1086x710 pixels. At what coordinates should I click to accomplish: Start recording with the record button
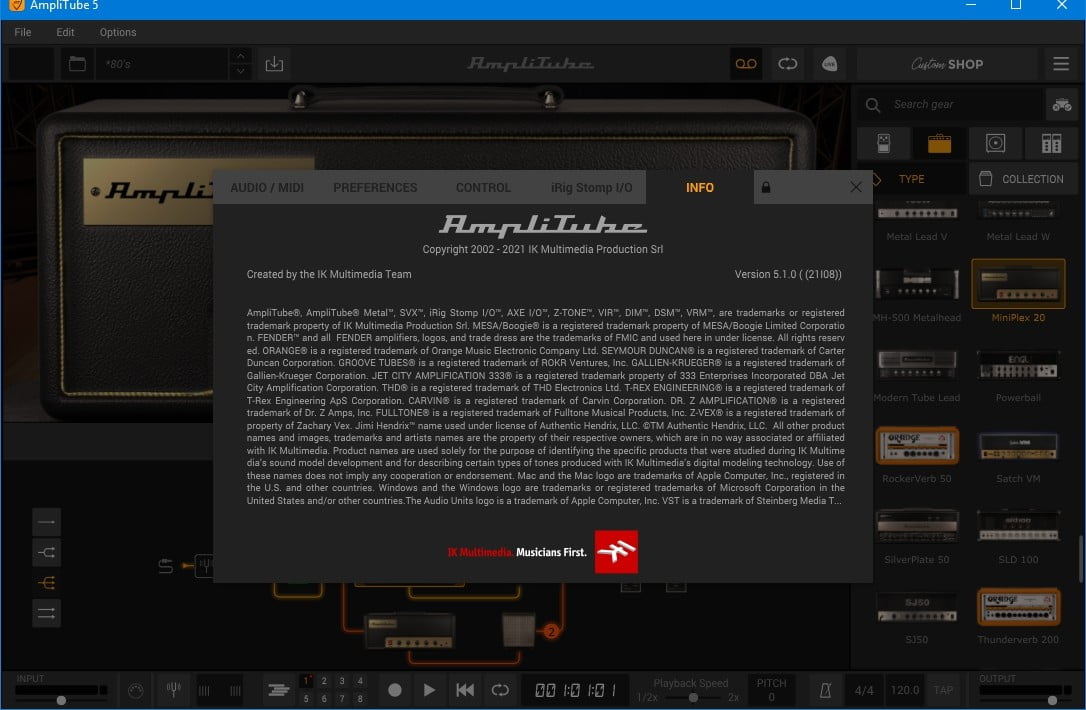(x=395, y=690)
